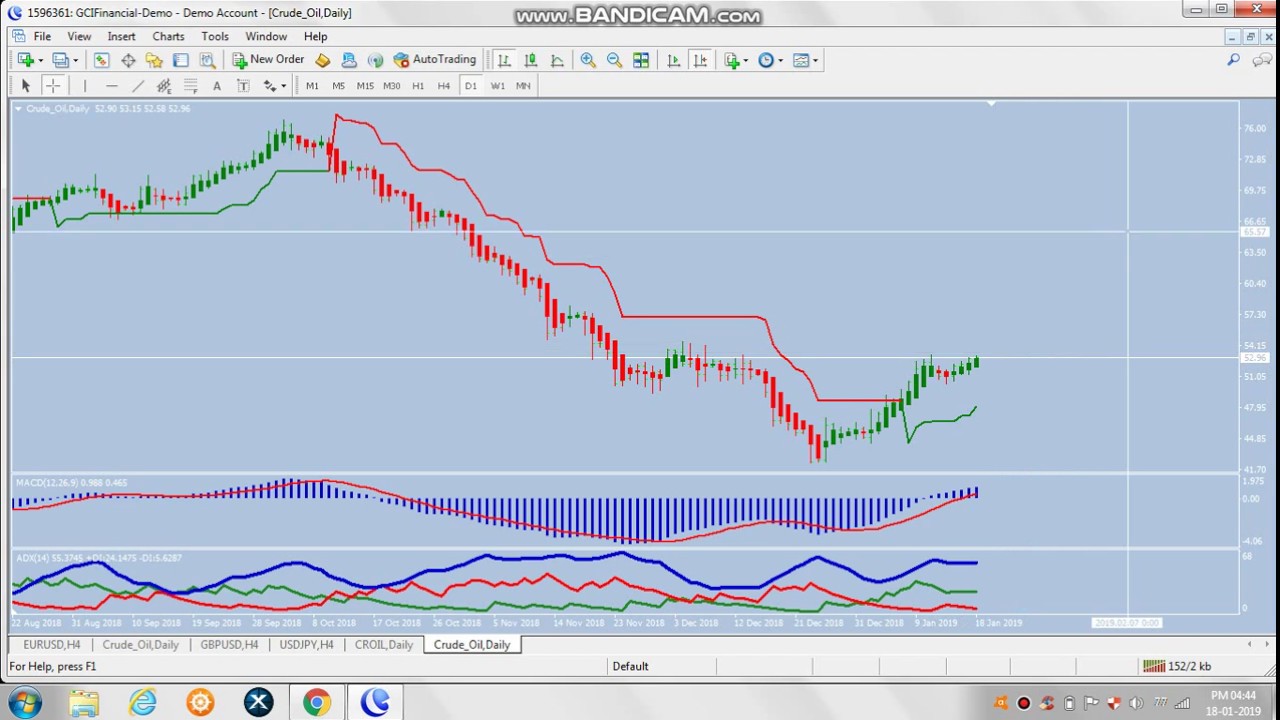Zoom out the chart
The width and height of the screenshot is (1280, 720).
[614, 60]
